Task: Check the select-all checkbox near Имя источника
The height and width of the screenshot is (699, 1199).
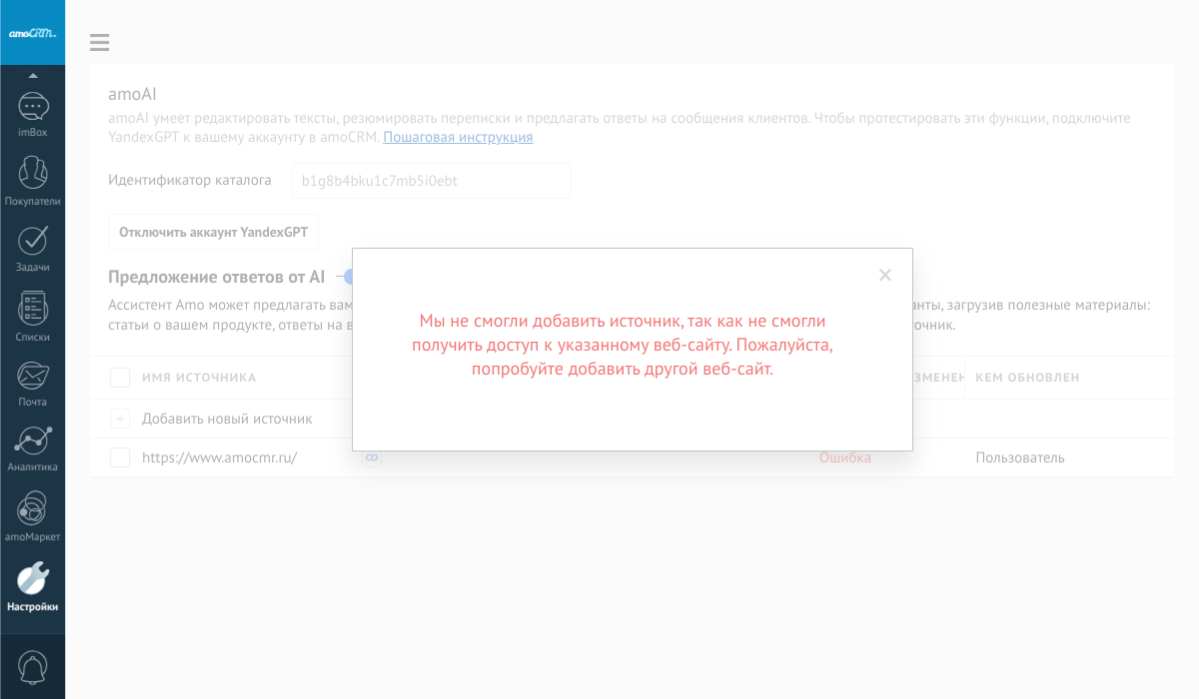Action: tap(120, 377)
